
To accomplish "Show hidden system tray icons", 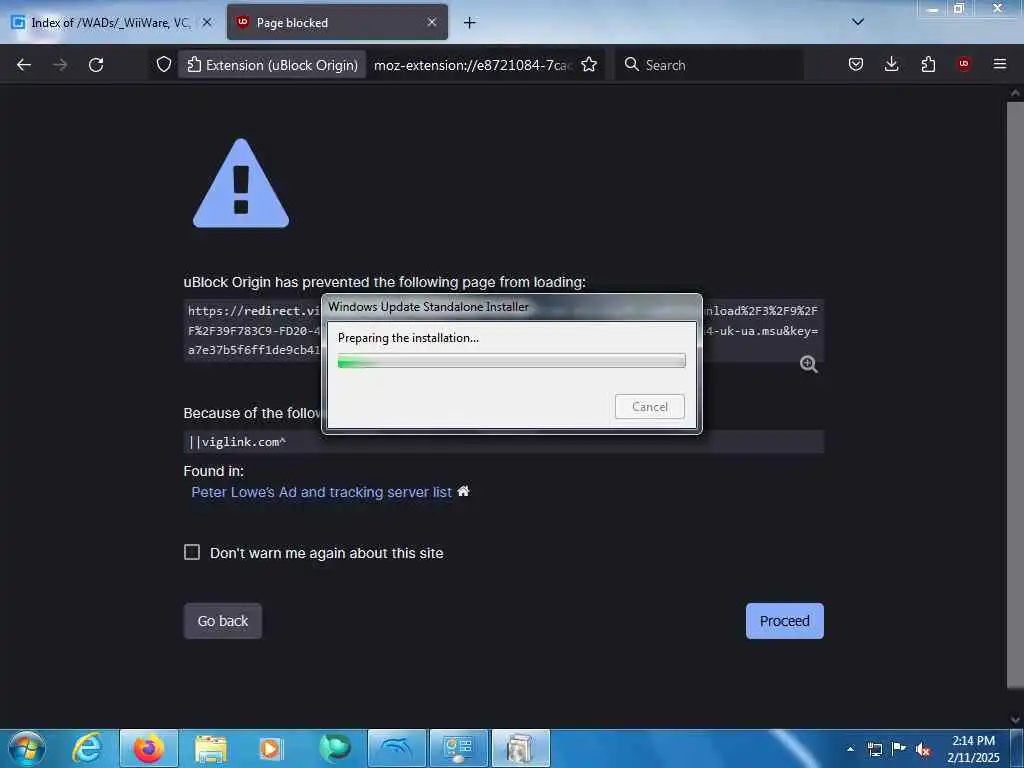I will pyautogui.click(x=850, y=749).
